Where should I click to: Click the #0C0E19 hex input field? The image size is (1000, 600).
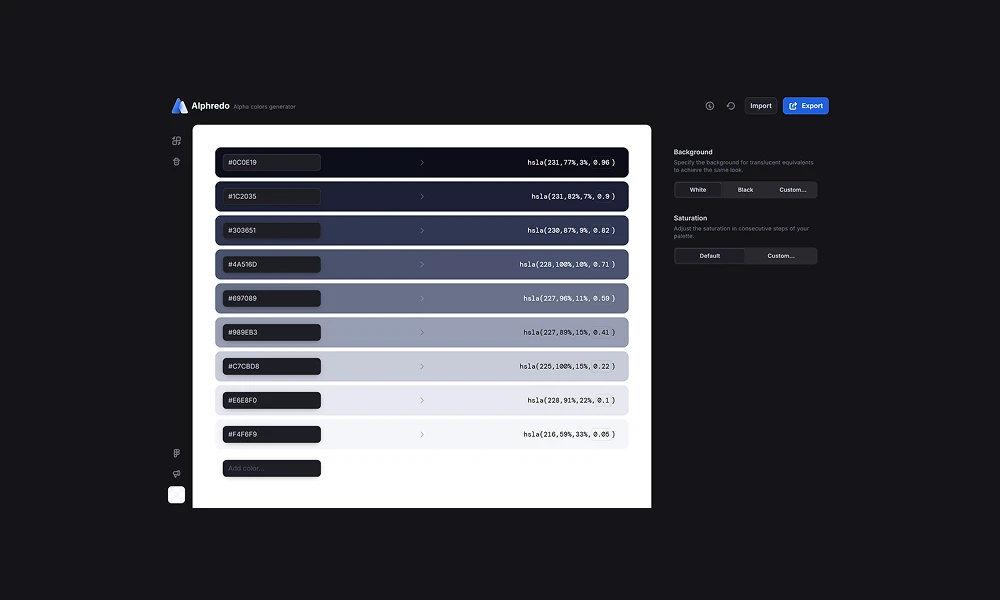[271, 162]
